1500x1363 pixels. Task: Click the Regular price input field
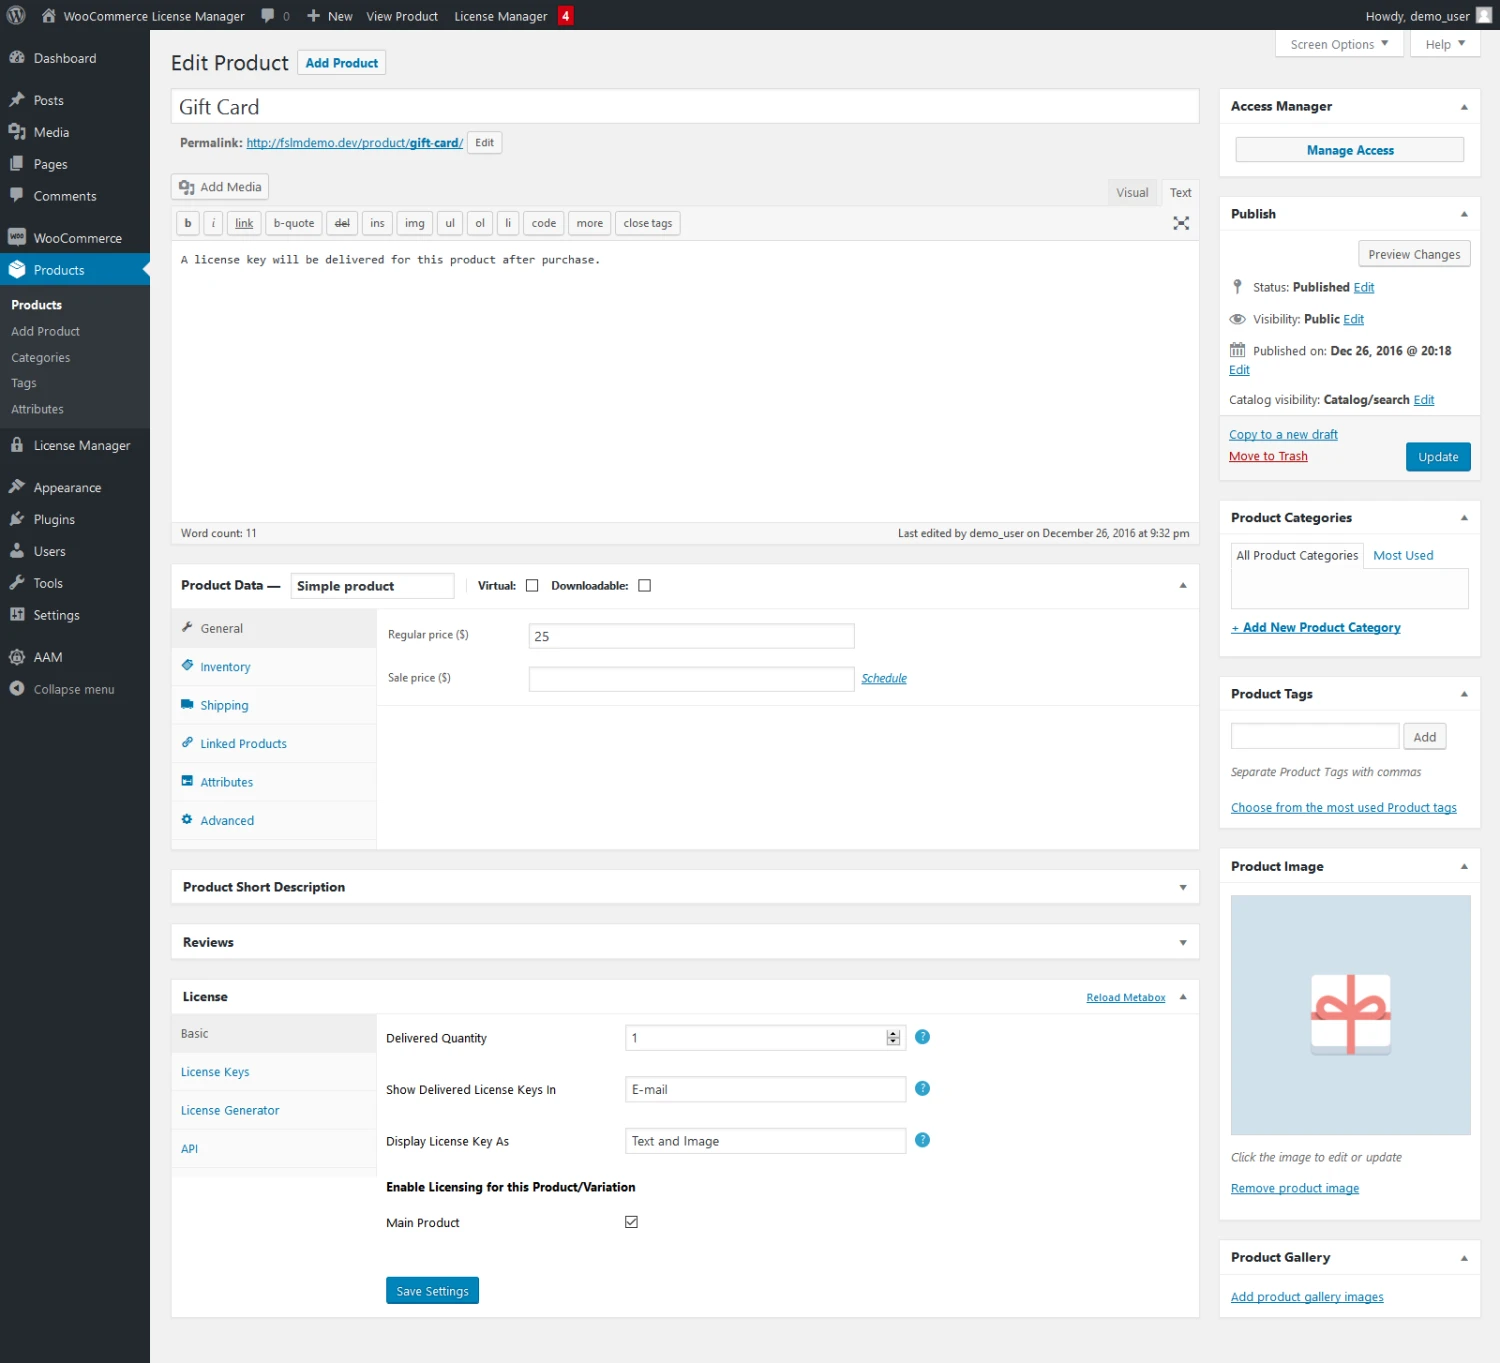[691, 636]
